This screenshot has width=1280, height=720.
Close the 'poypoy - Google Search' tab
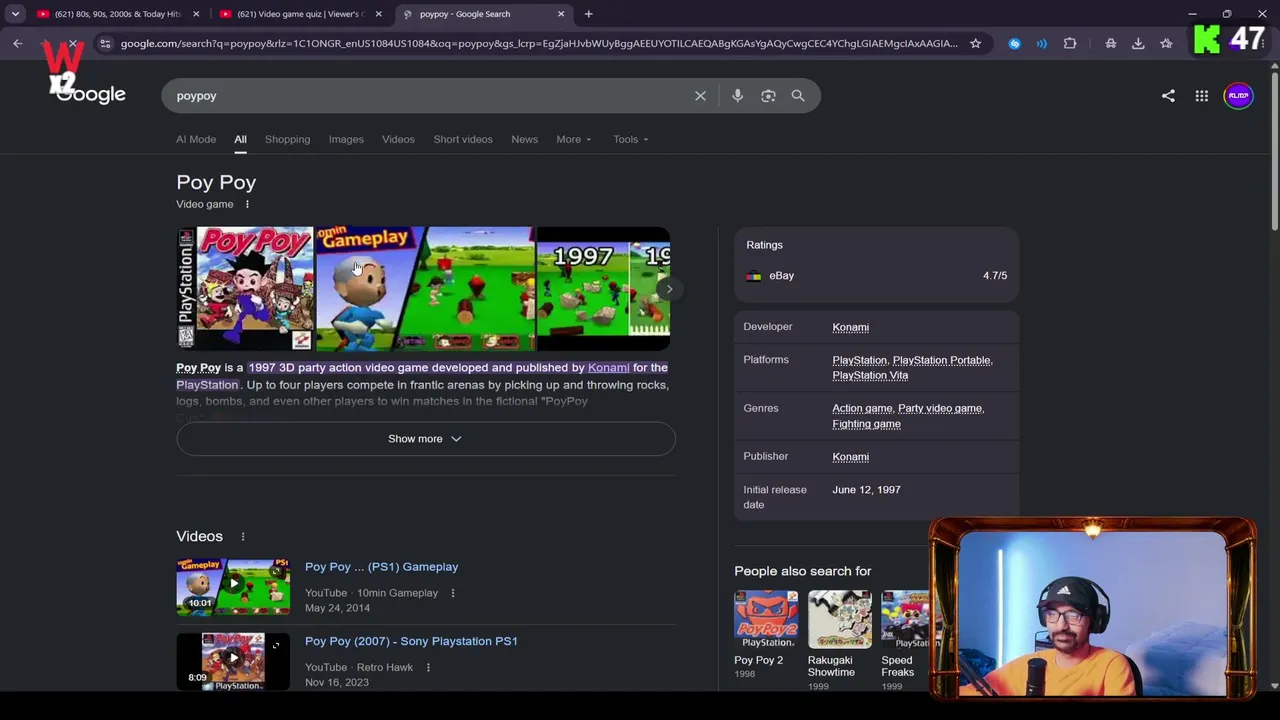561,14
